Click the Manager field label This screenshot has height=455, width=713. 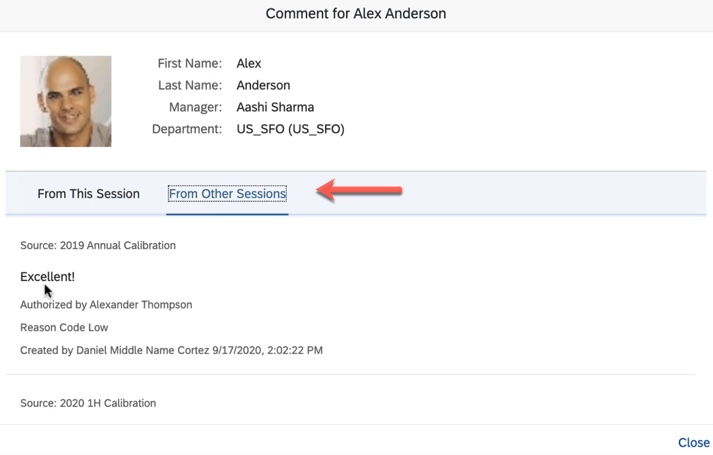pos(195,107)
